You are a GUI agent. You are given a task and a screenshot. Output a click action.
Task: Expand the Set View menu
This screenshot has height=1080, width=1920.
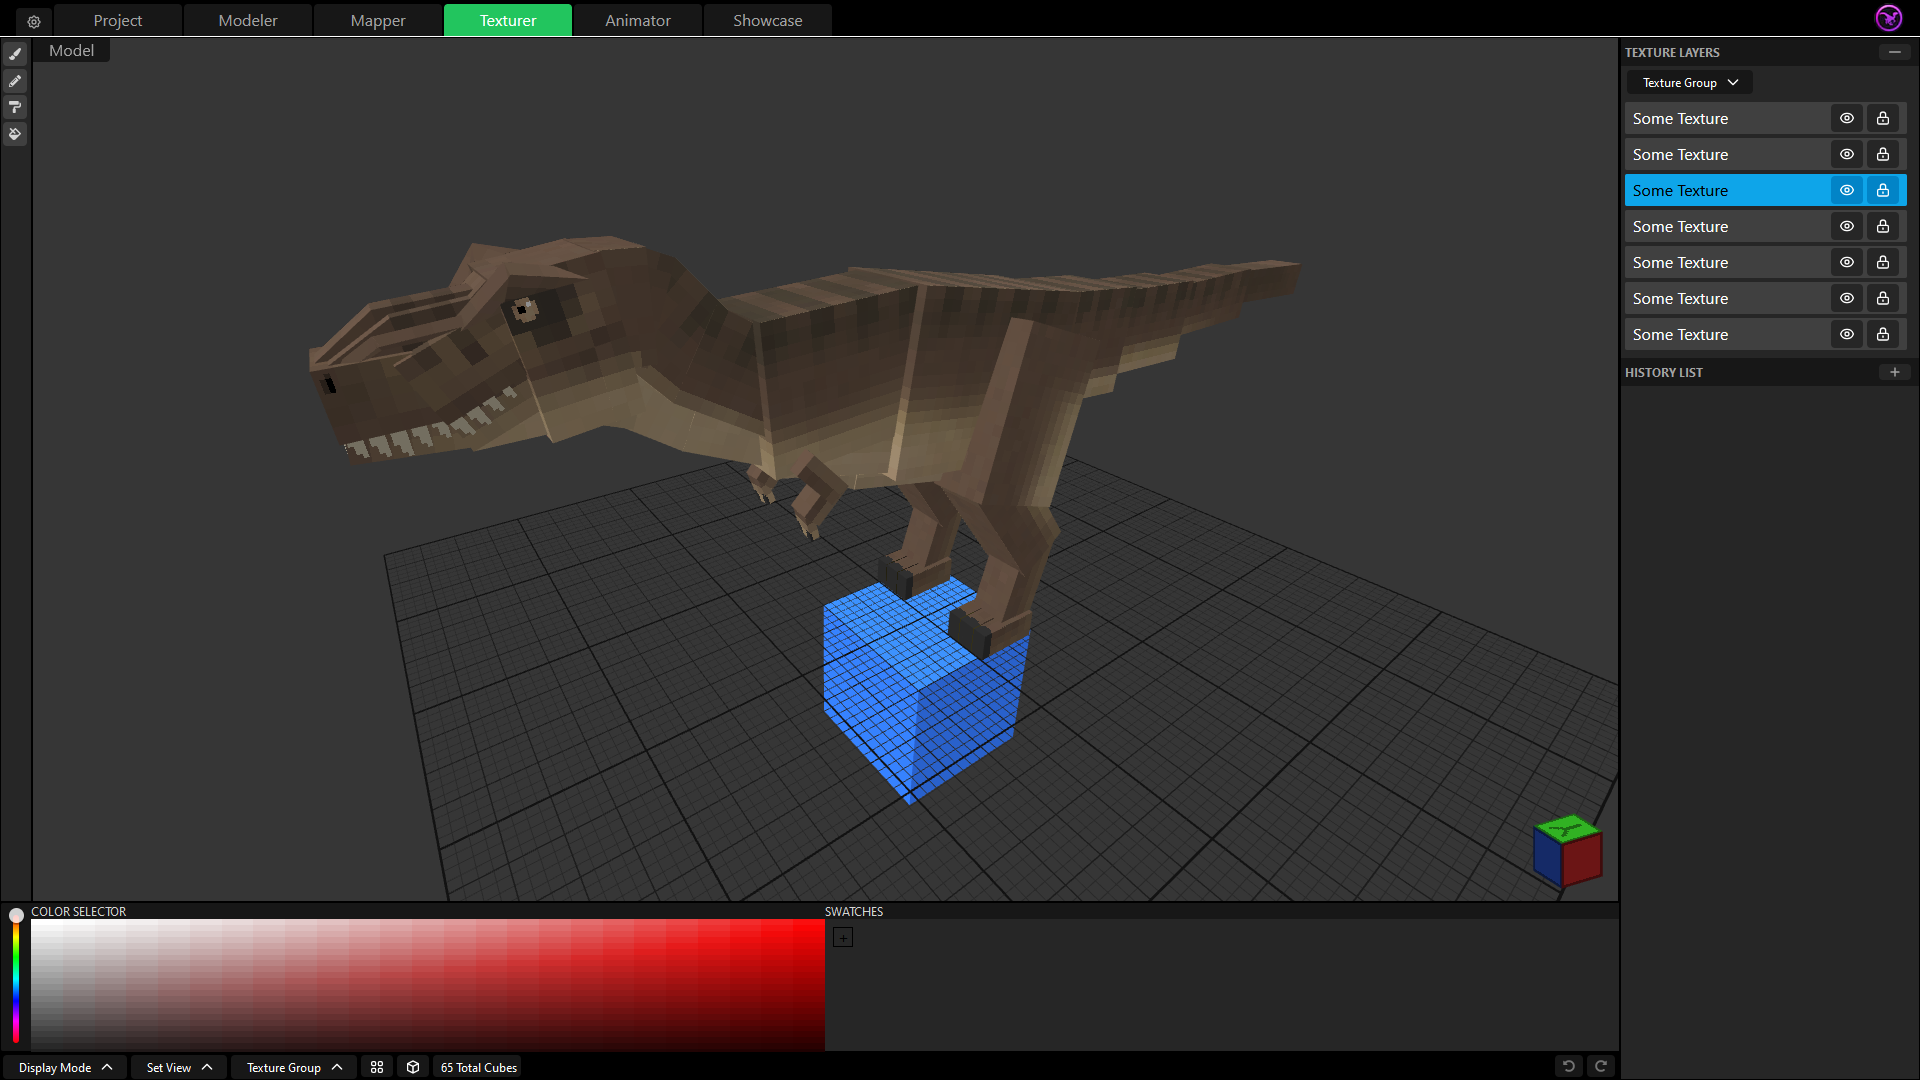click(179, 1067)
